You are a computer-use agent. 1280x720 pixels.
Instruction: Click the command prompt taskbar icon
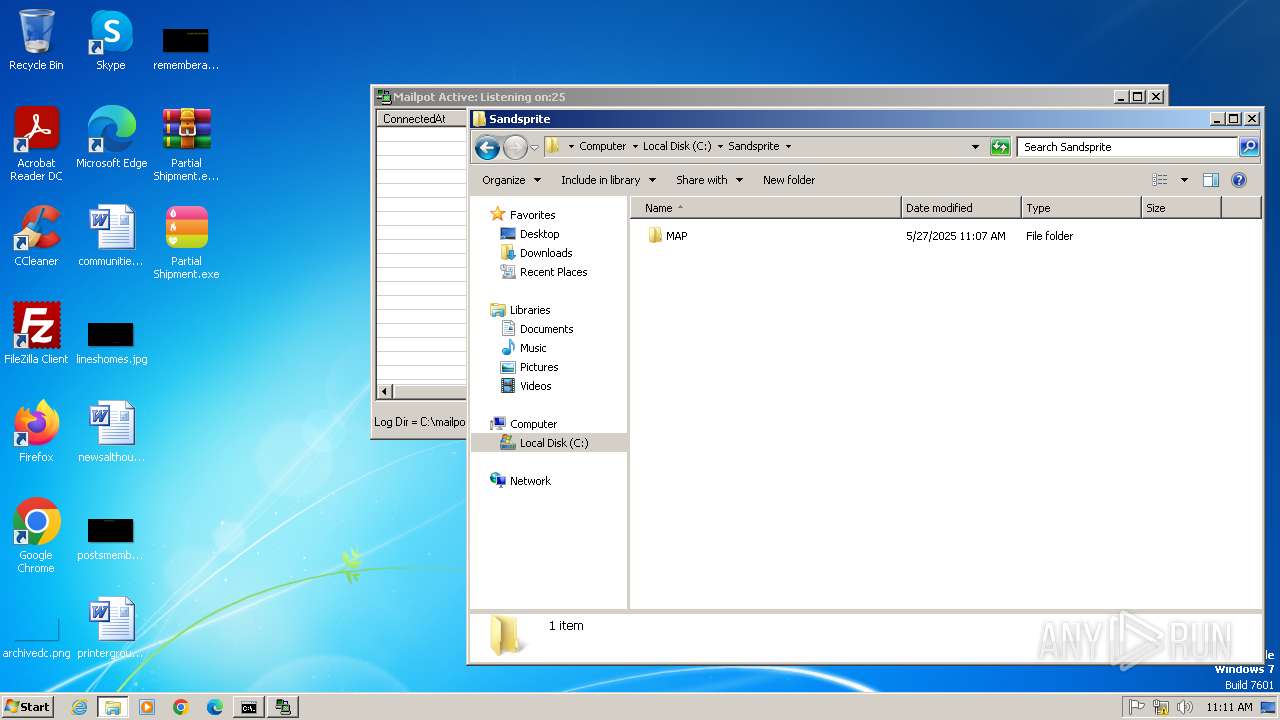248,707
